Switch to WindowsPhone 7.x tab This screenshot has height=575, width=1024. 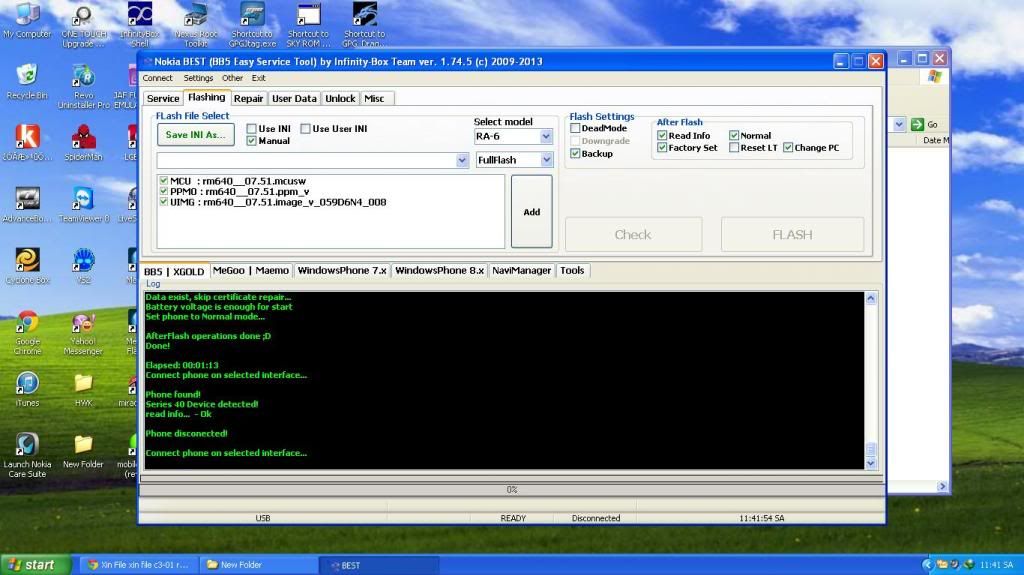coord(342,271)
